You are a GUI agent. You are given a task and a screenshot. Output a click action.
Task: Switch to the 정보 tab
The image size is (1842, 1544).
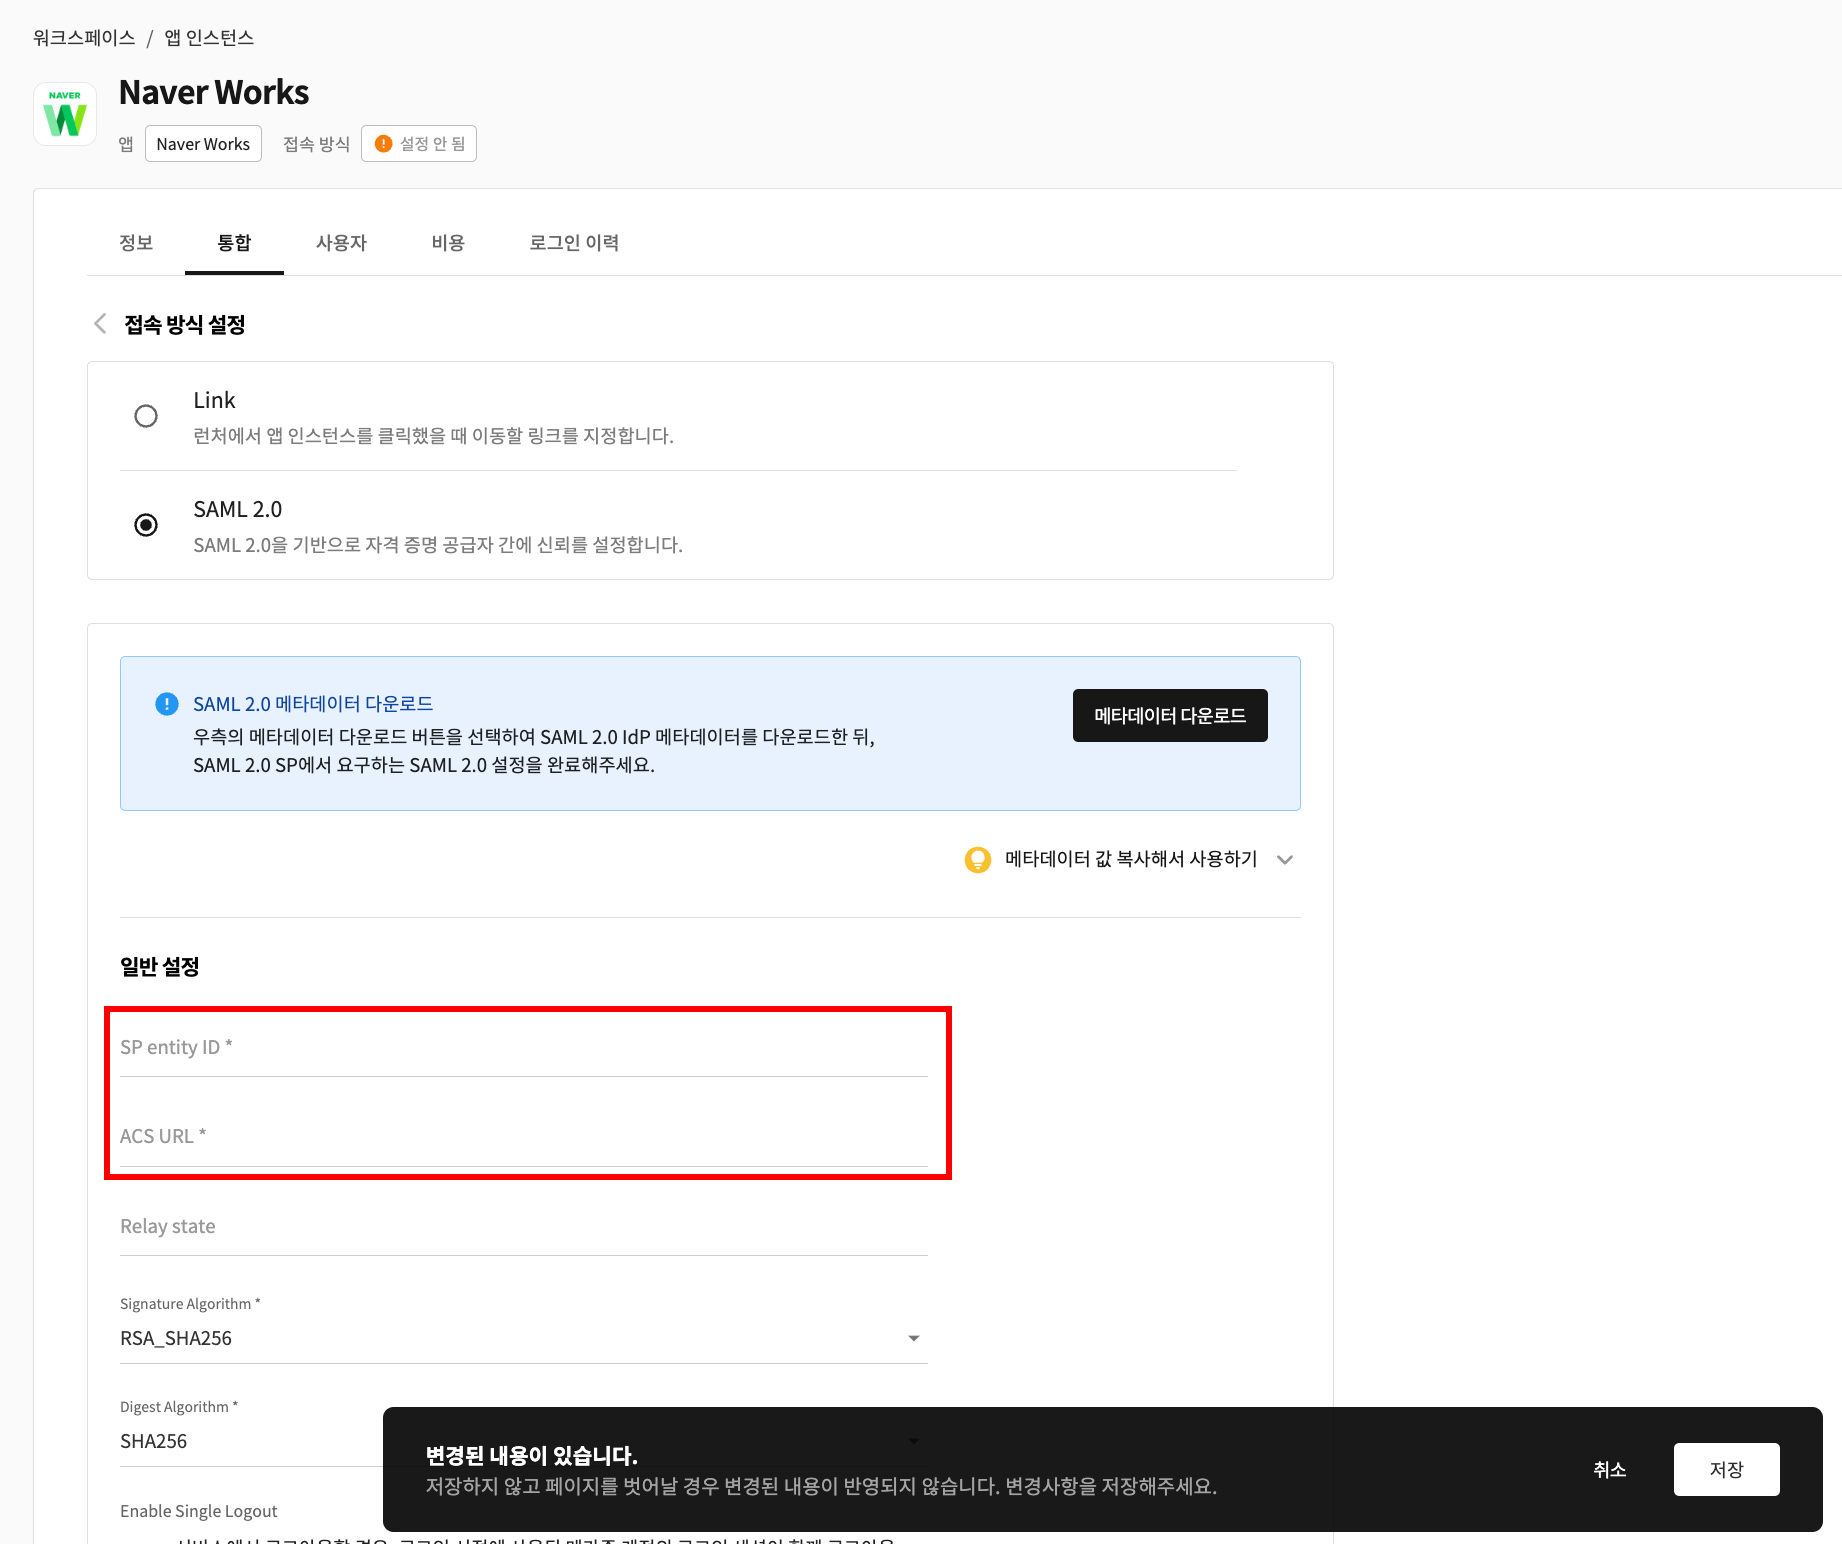pos(136,243)
